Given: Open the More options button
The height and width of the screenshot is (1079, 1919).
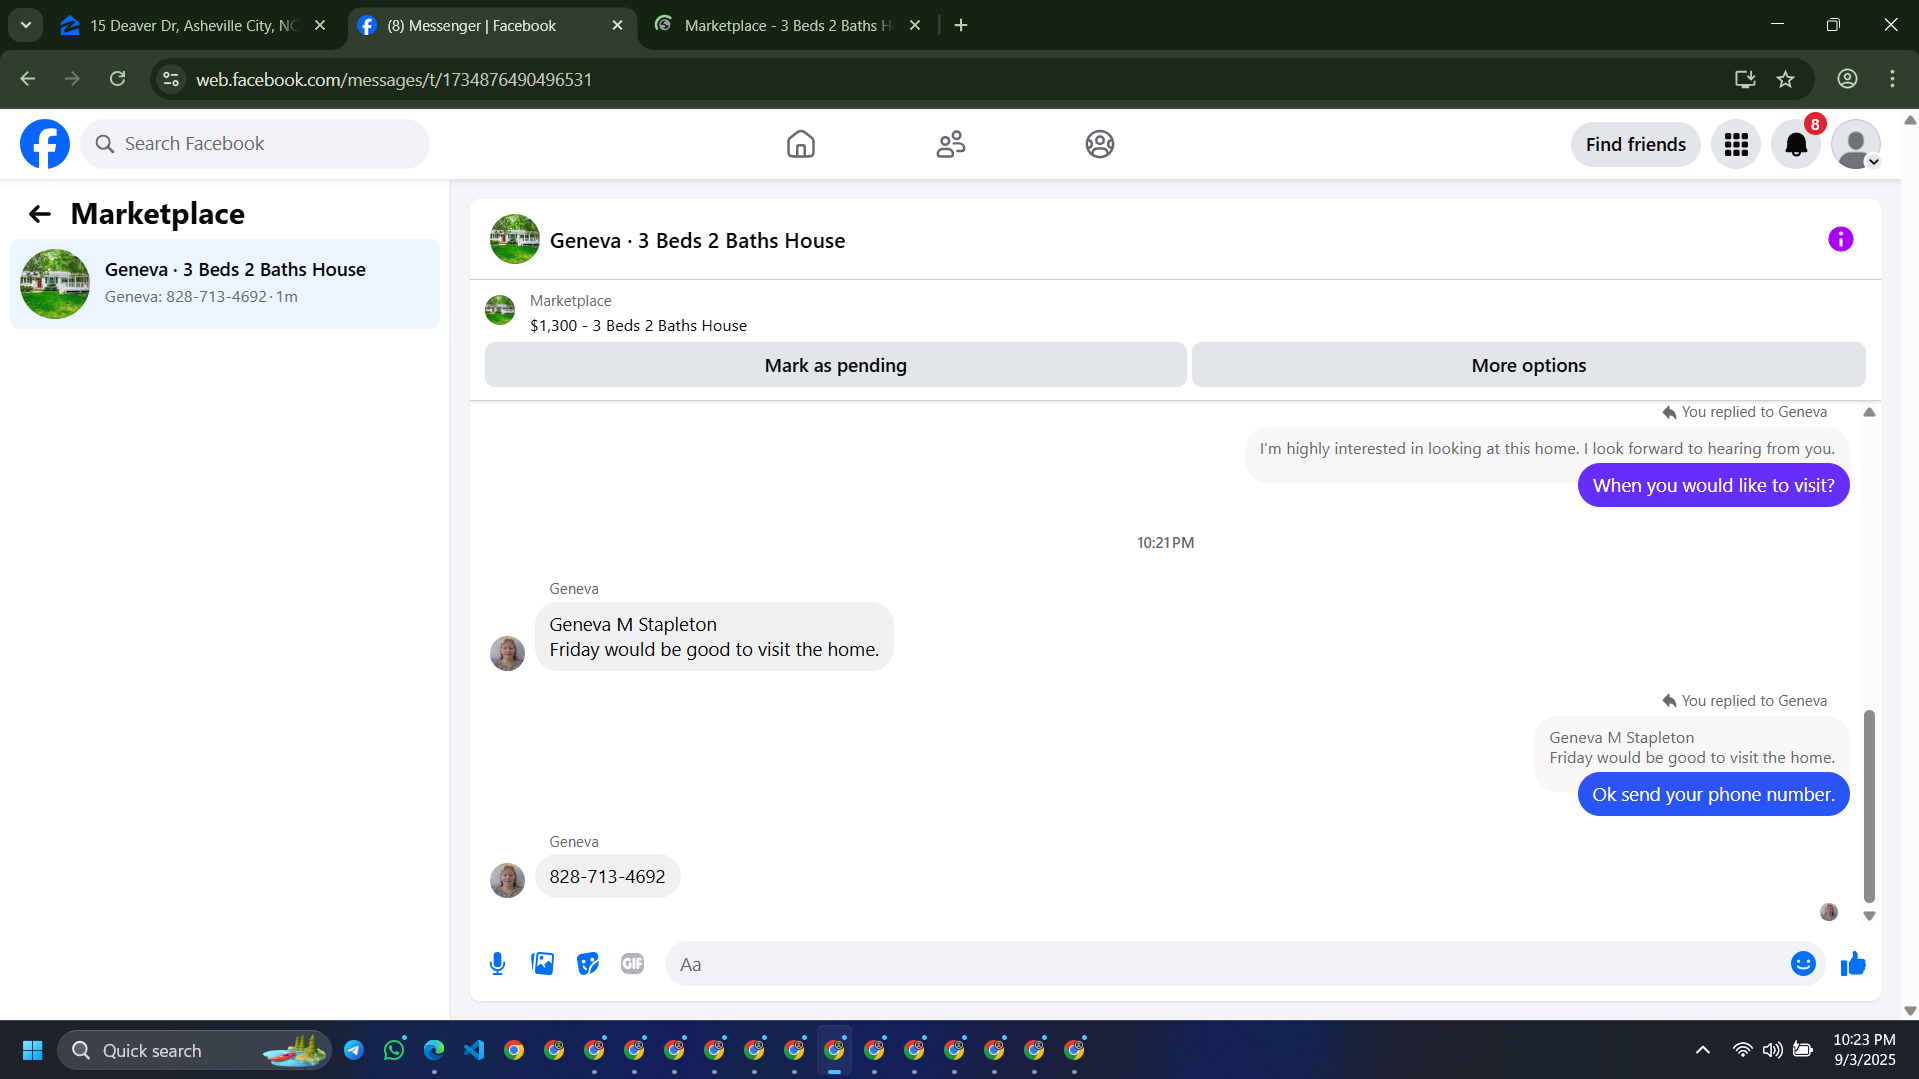Looking at the screenshot, I should pos(1529,365).
